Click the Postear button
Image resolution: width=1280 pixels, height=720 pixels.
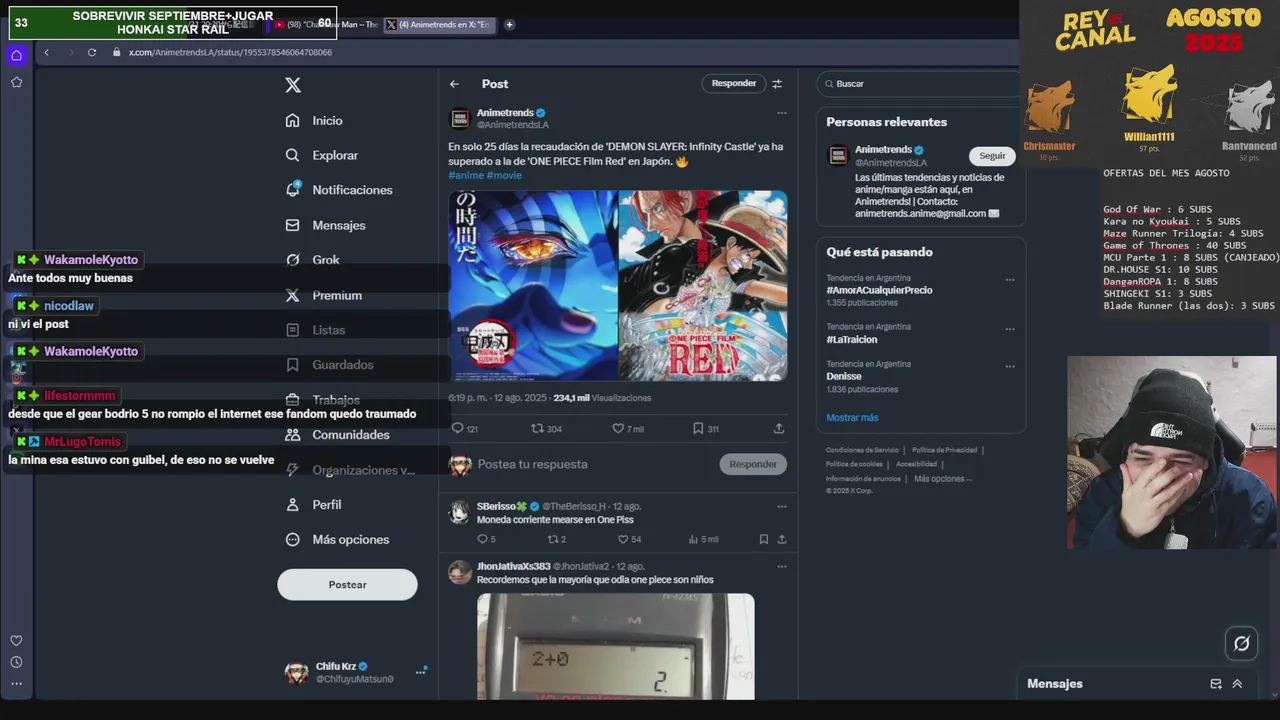coord(347,585)
